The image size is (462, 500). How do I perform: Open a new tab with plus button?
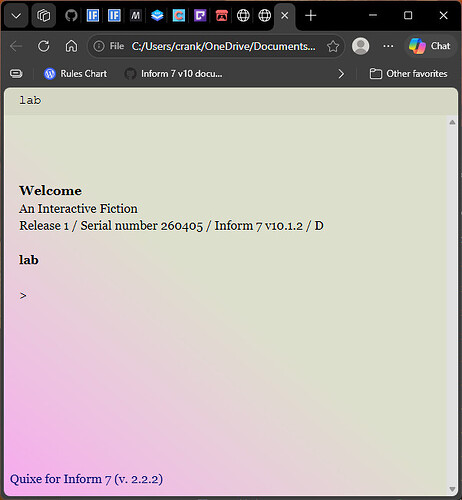coord(310,15)
